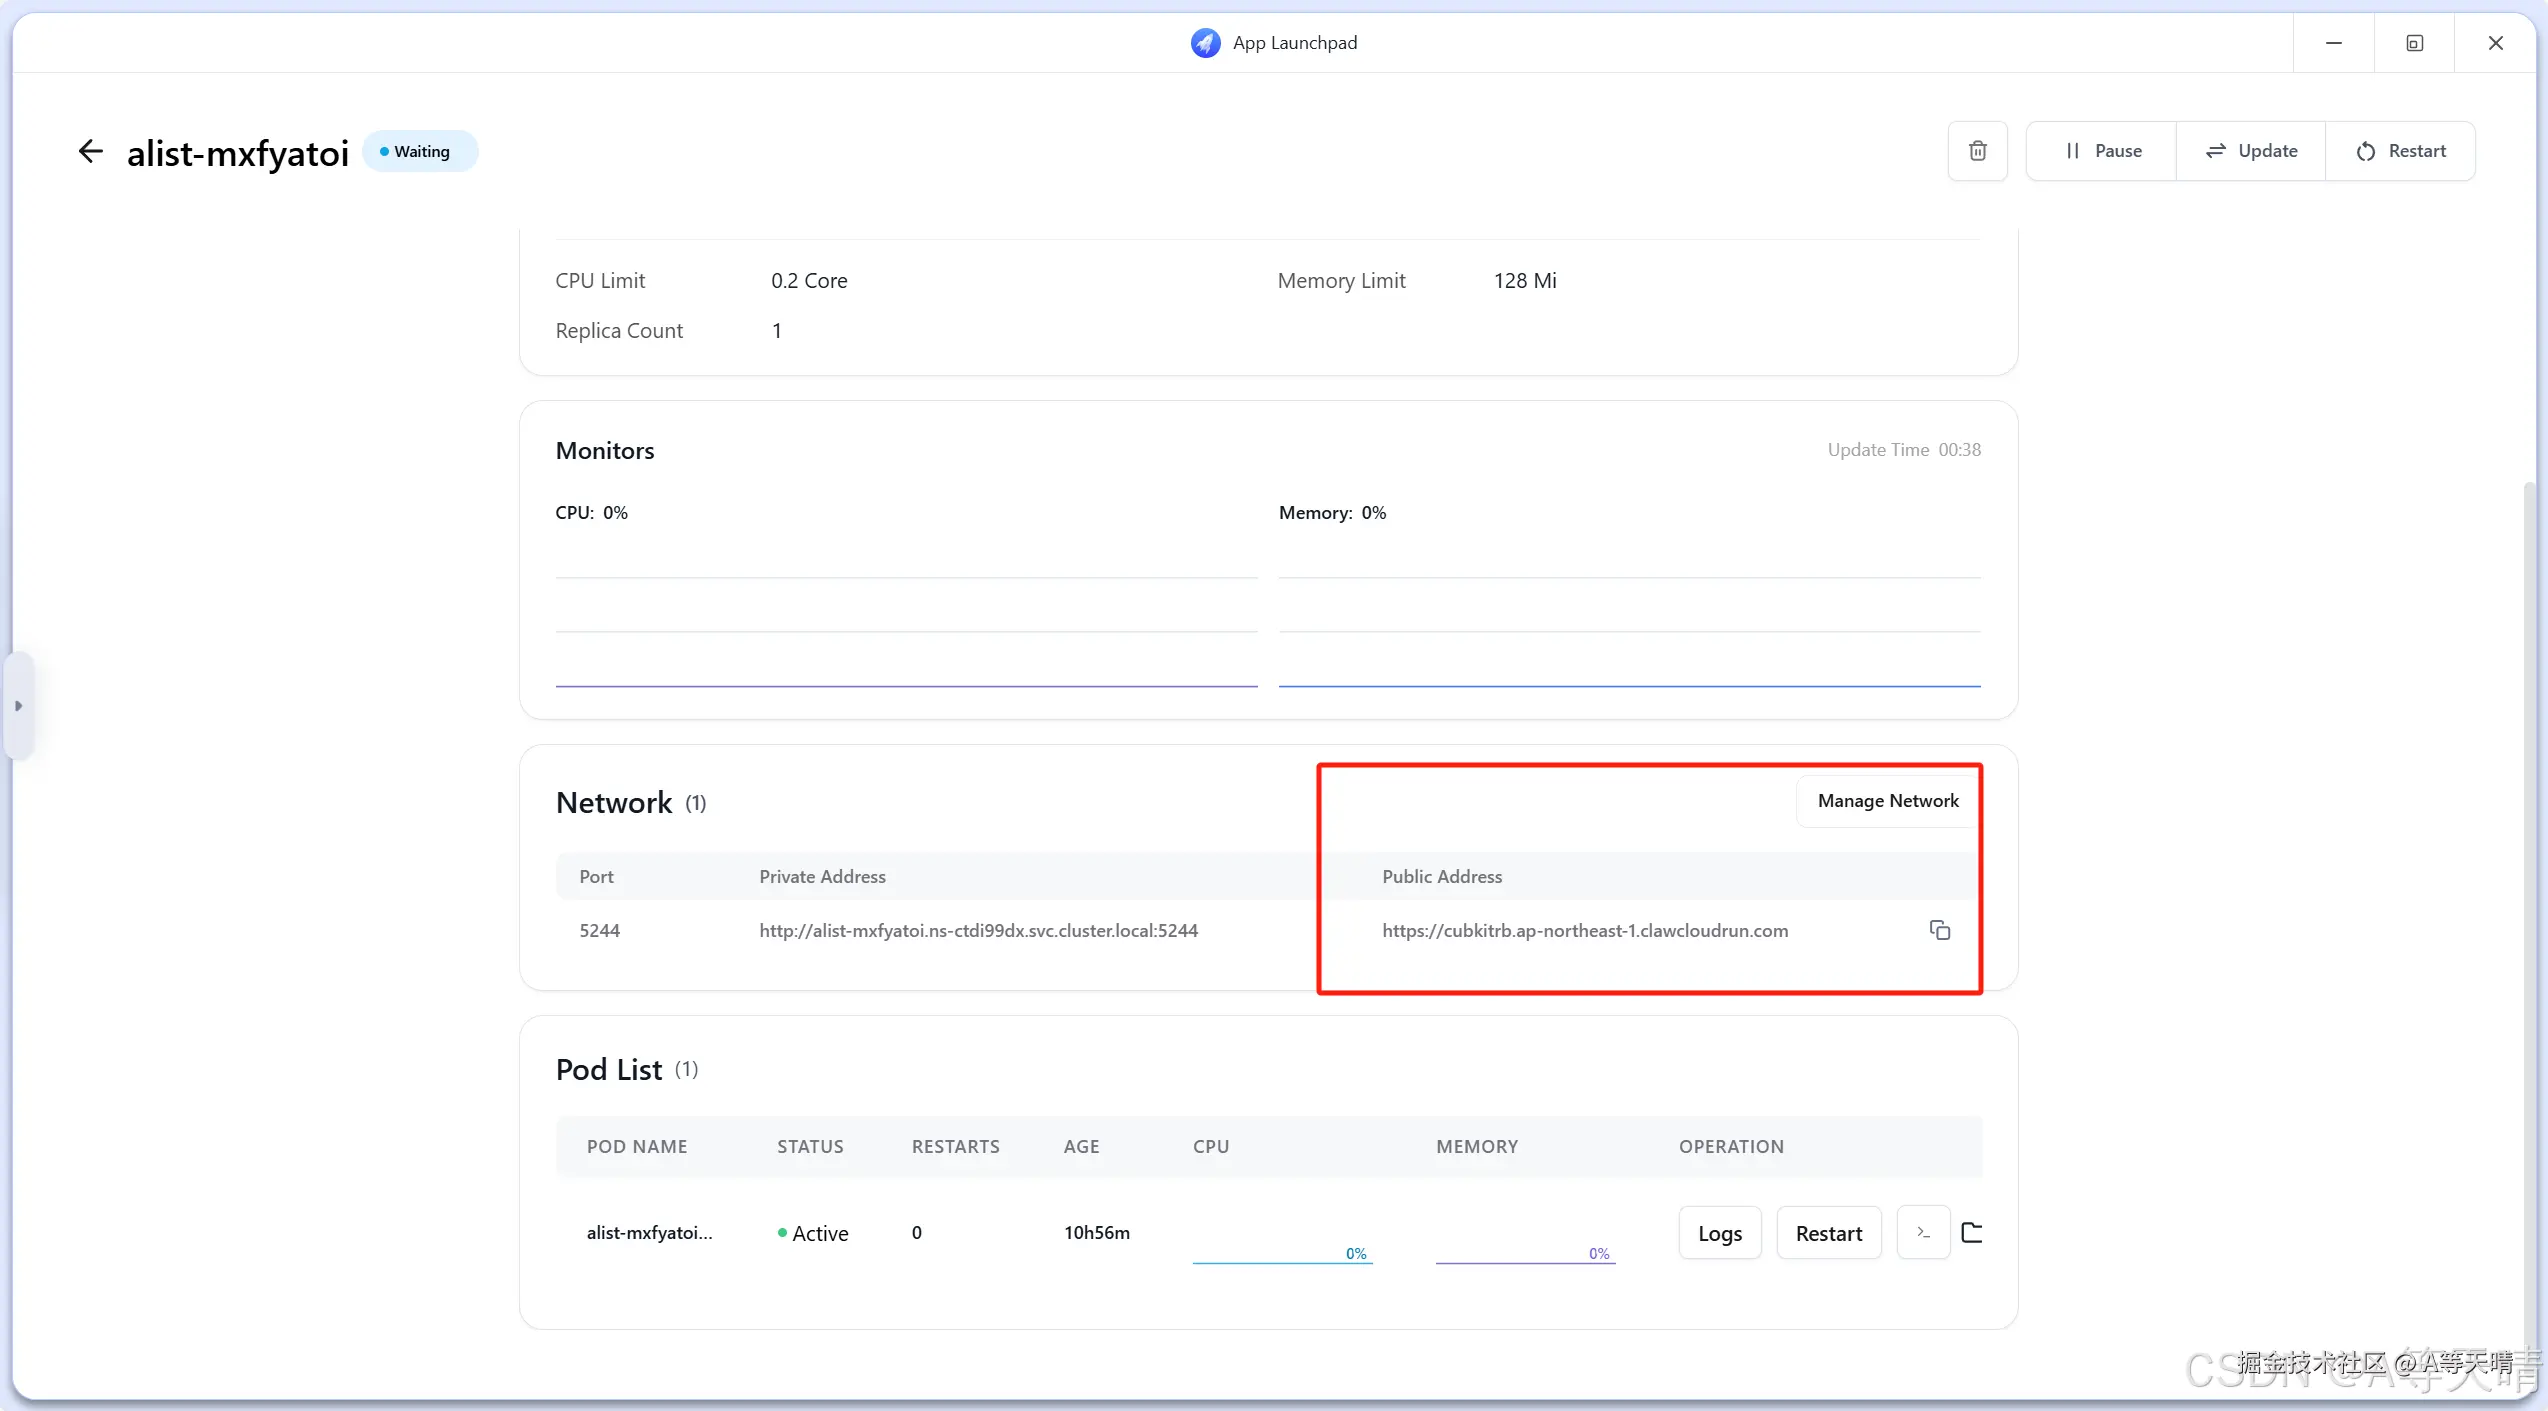This screenshot has height=1411, width=2548.
Task: View Logs for the alist pod
Action: tap(1719, 1233)
